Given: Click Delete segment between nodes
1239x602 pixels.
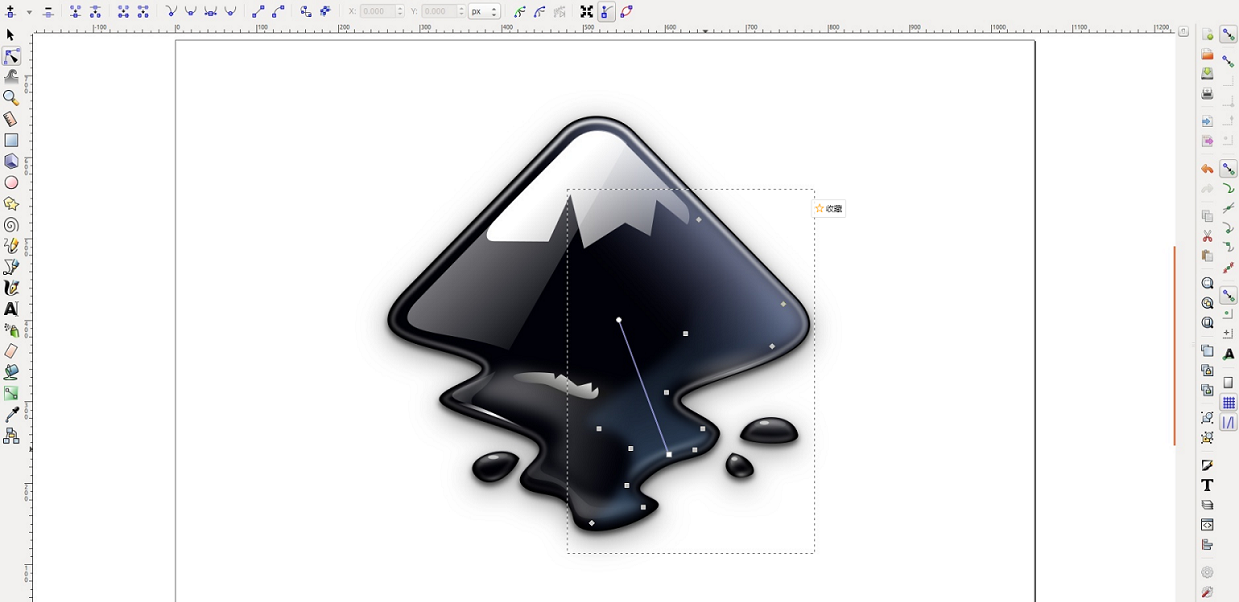Looking at the screenshot, I should tap(143, 12).
